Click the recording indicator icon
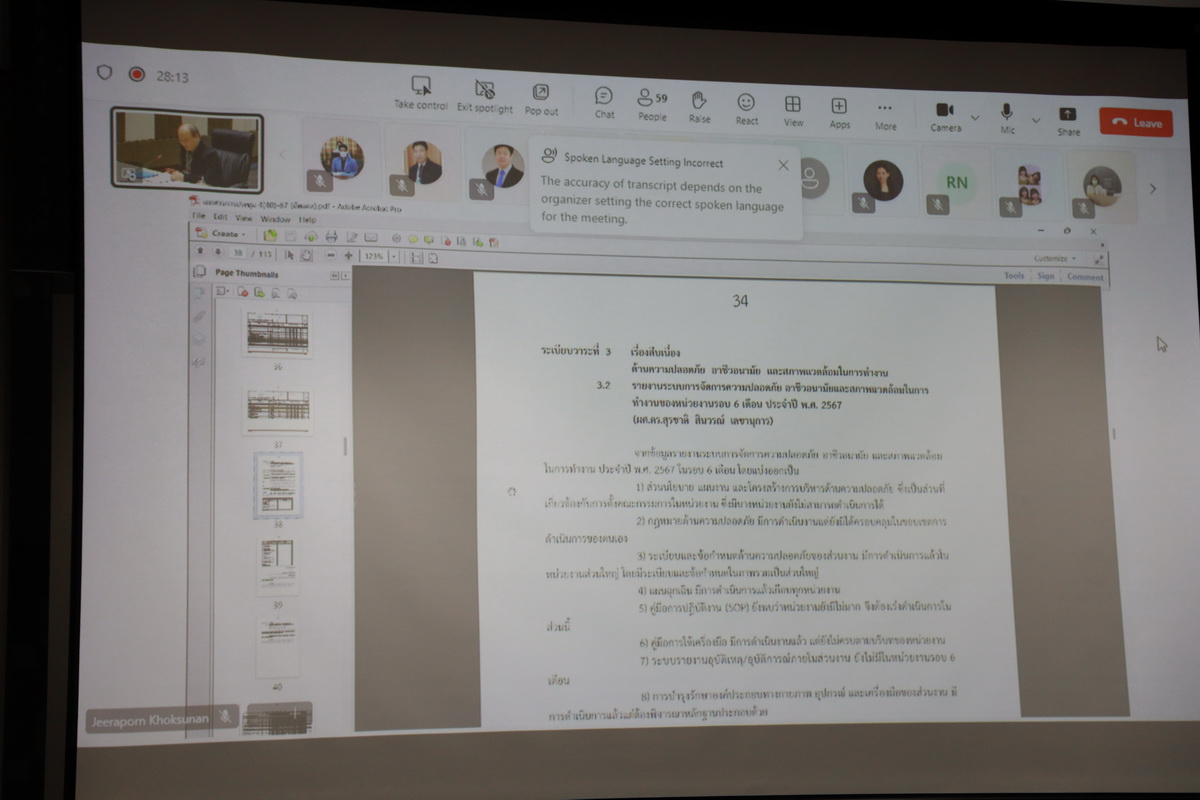 (137, 74)
